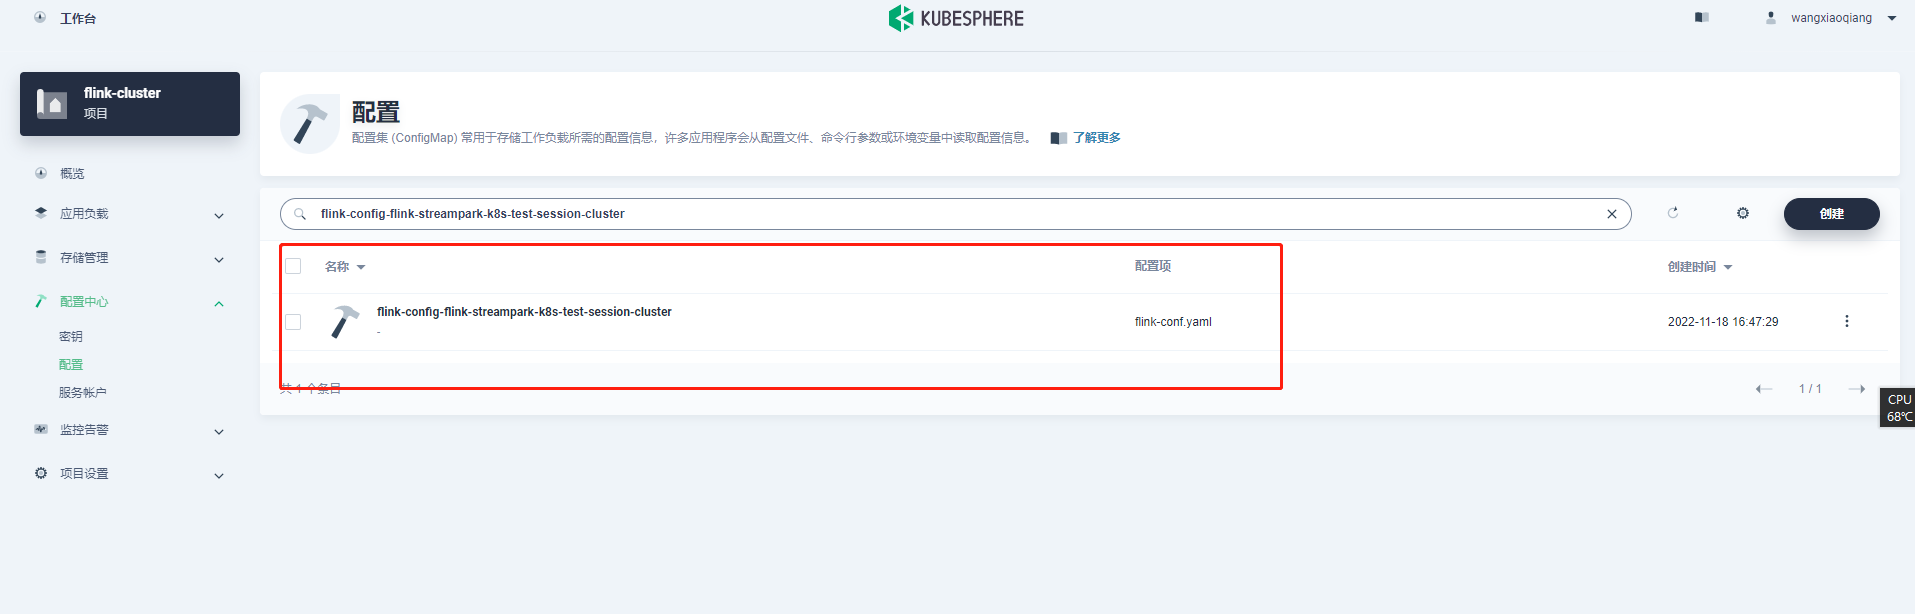This screenshot has width=1915, height=614.
Task: Click the 应用负载 layers icon
Action: point(41,213)
